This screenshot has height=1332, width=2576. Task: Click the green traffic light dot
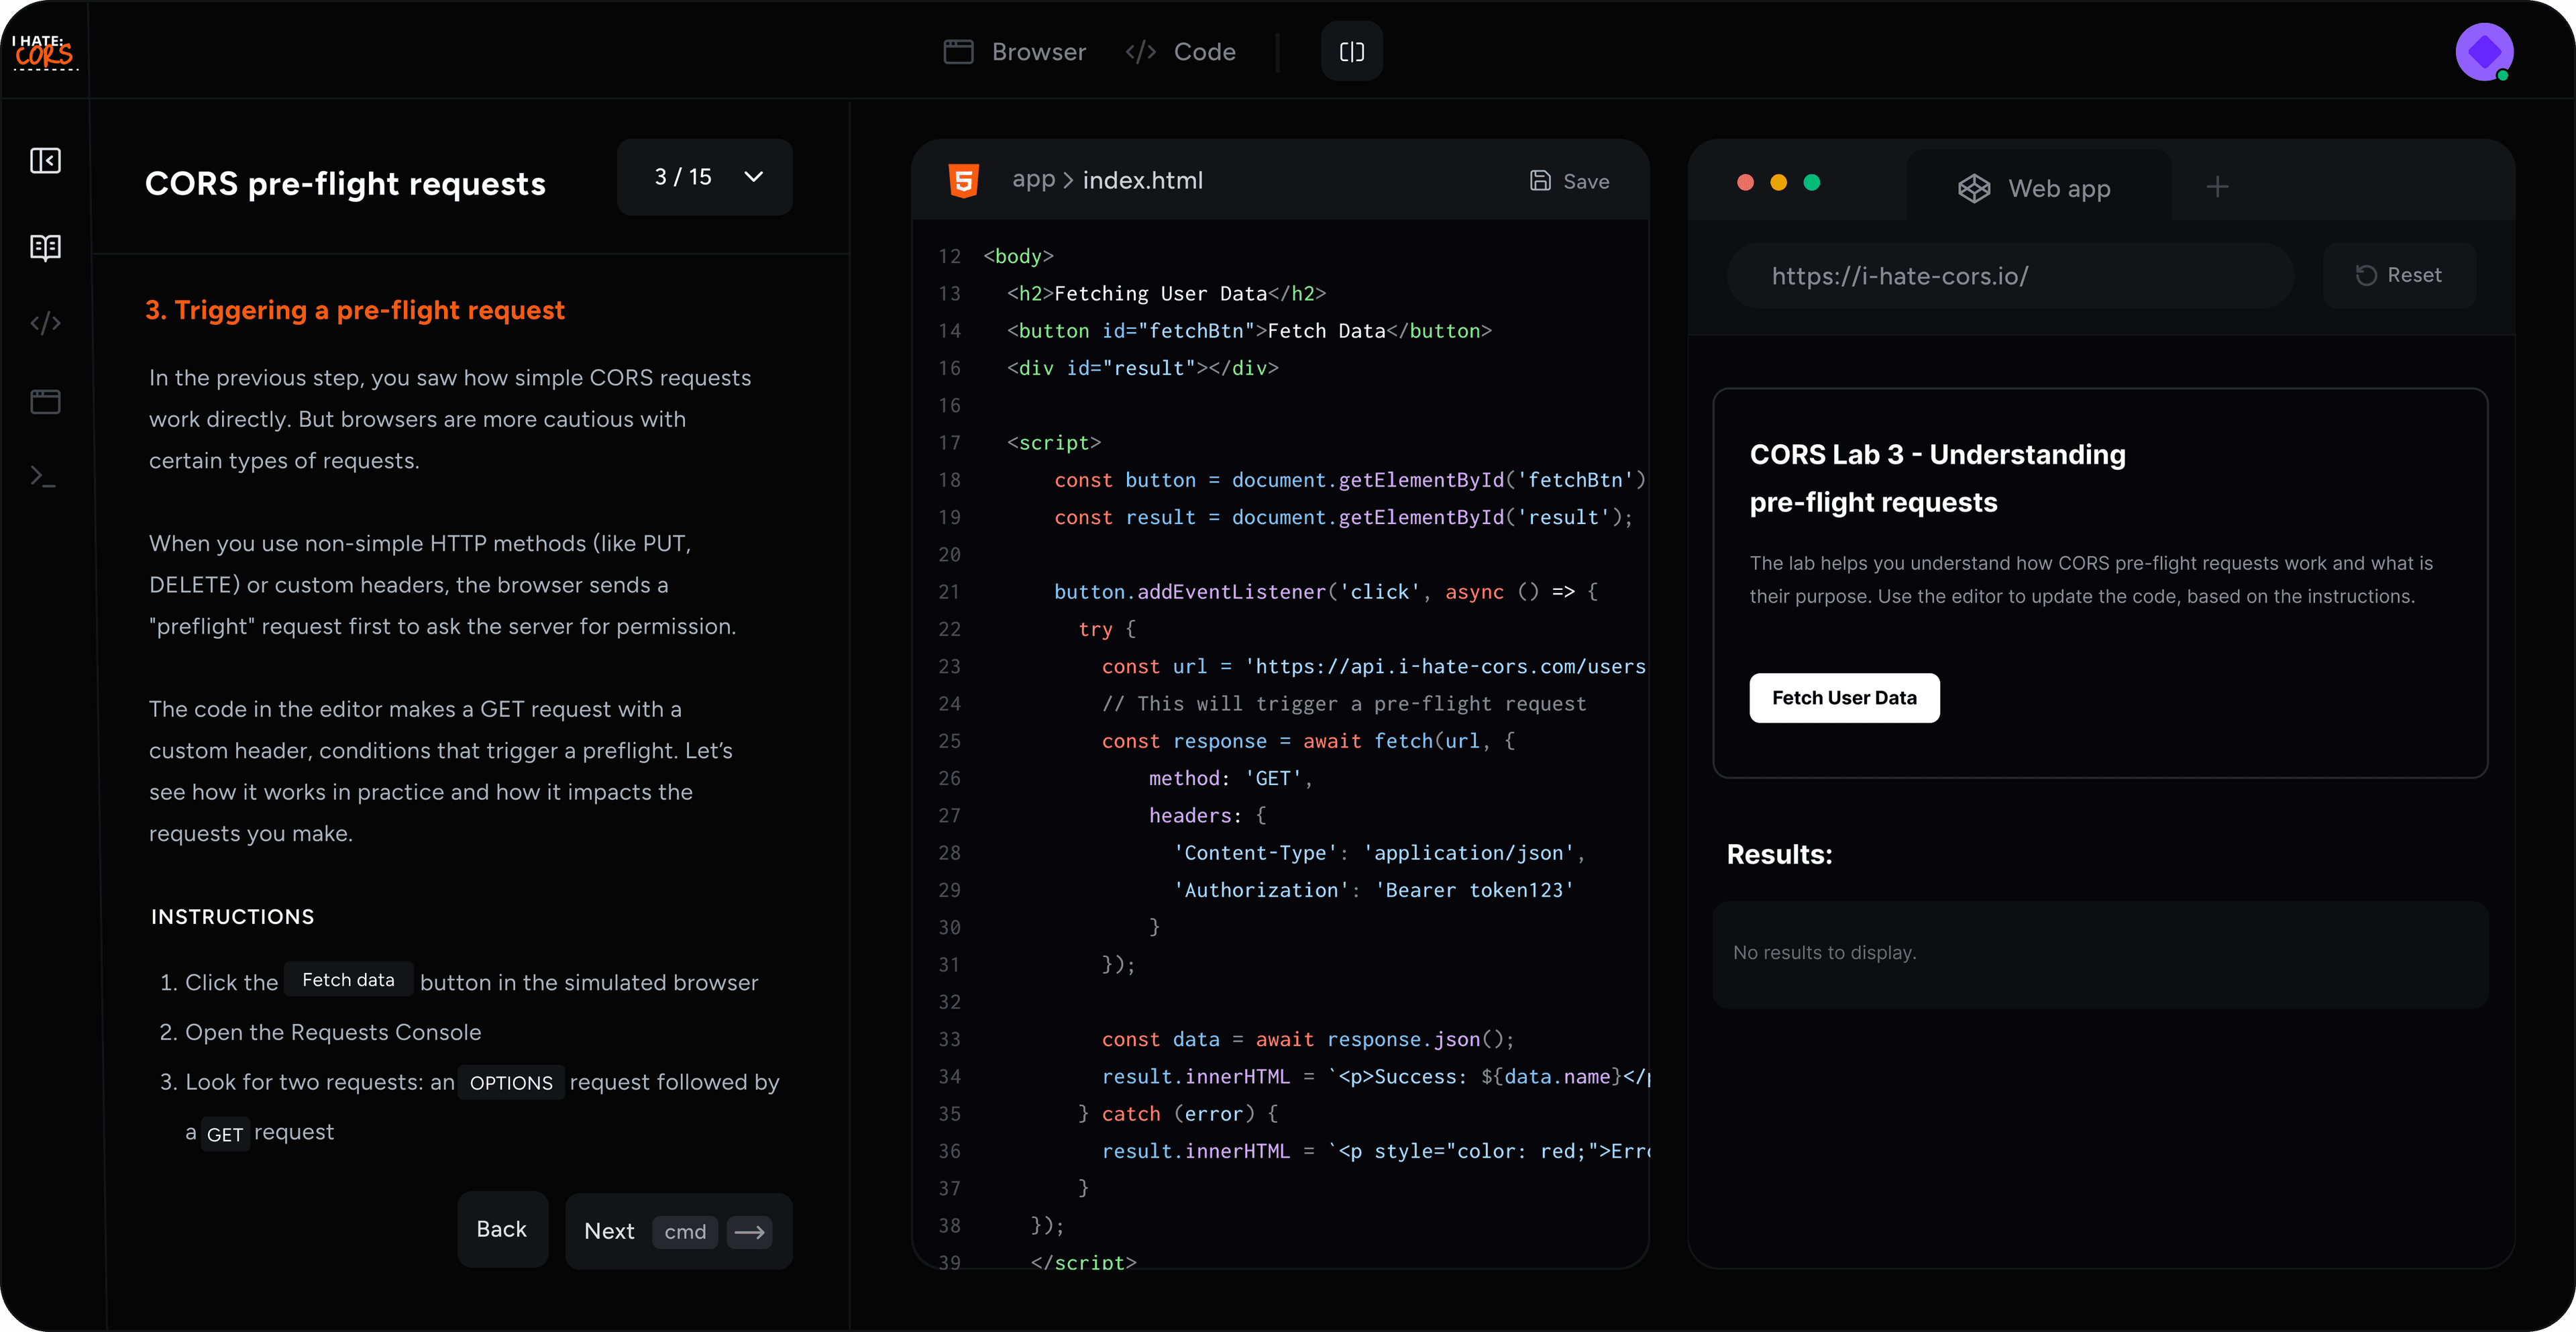pyautogui.click(x=1812, y=183)
